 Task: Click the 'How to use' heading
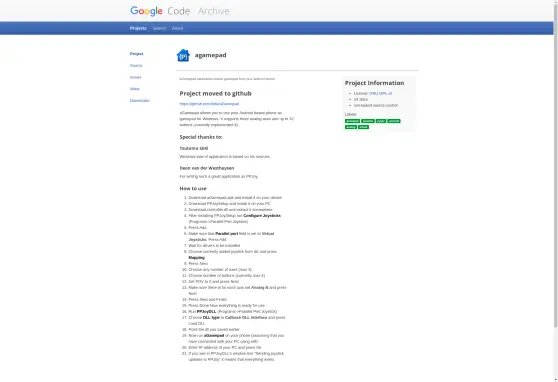[193, 188]
